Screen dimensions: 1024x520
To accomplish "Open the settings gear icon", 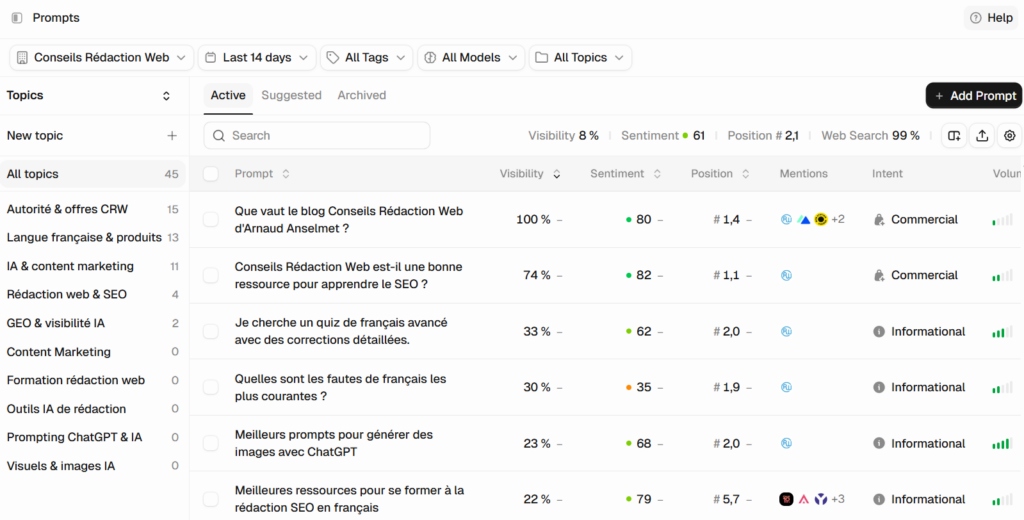I will [1010, 136].
